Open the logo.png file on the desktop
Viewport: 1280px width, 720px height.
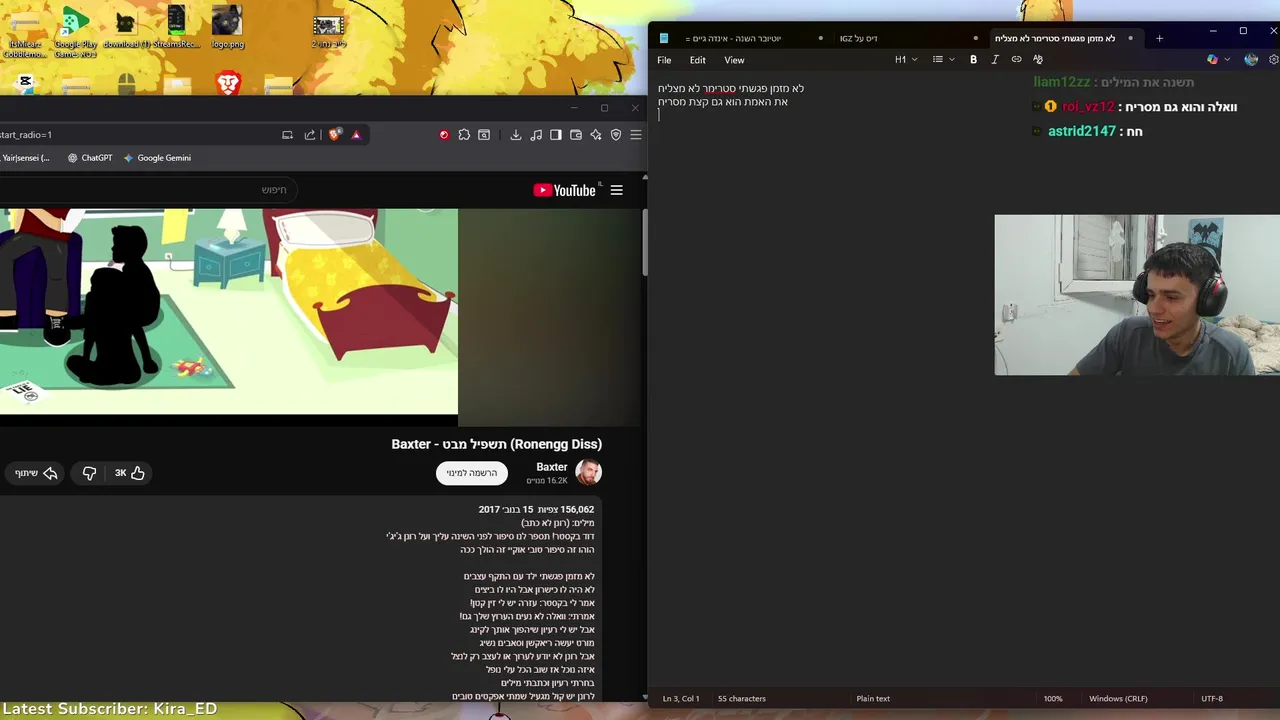[x=227, y=27]
